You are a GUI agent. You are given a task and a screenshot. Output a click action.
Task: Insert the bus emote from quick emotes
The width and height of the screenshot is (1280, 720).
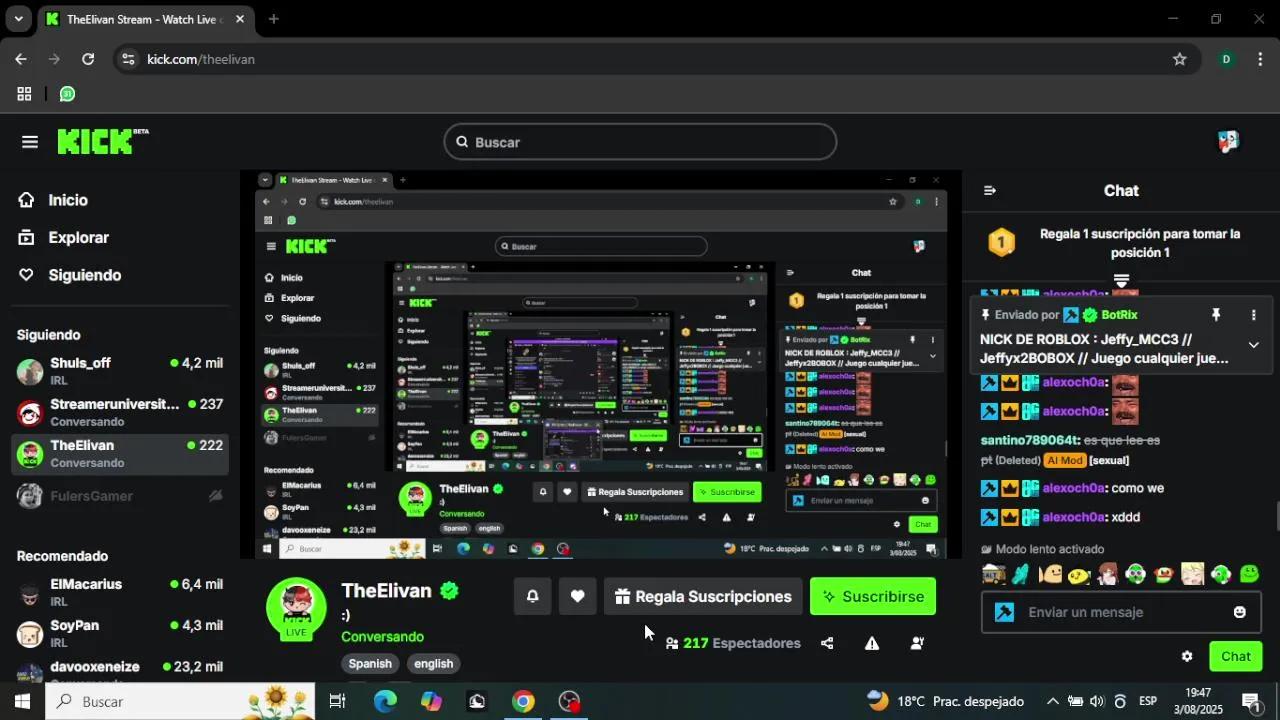tap(993, 574)
